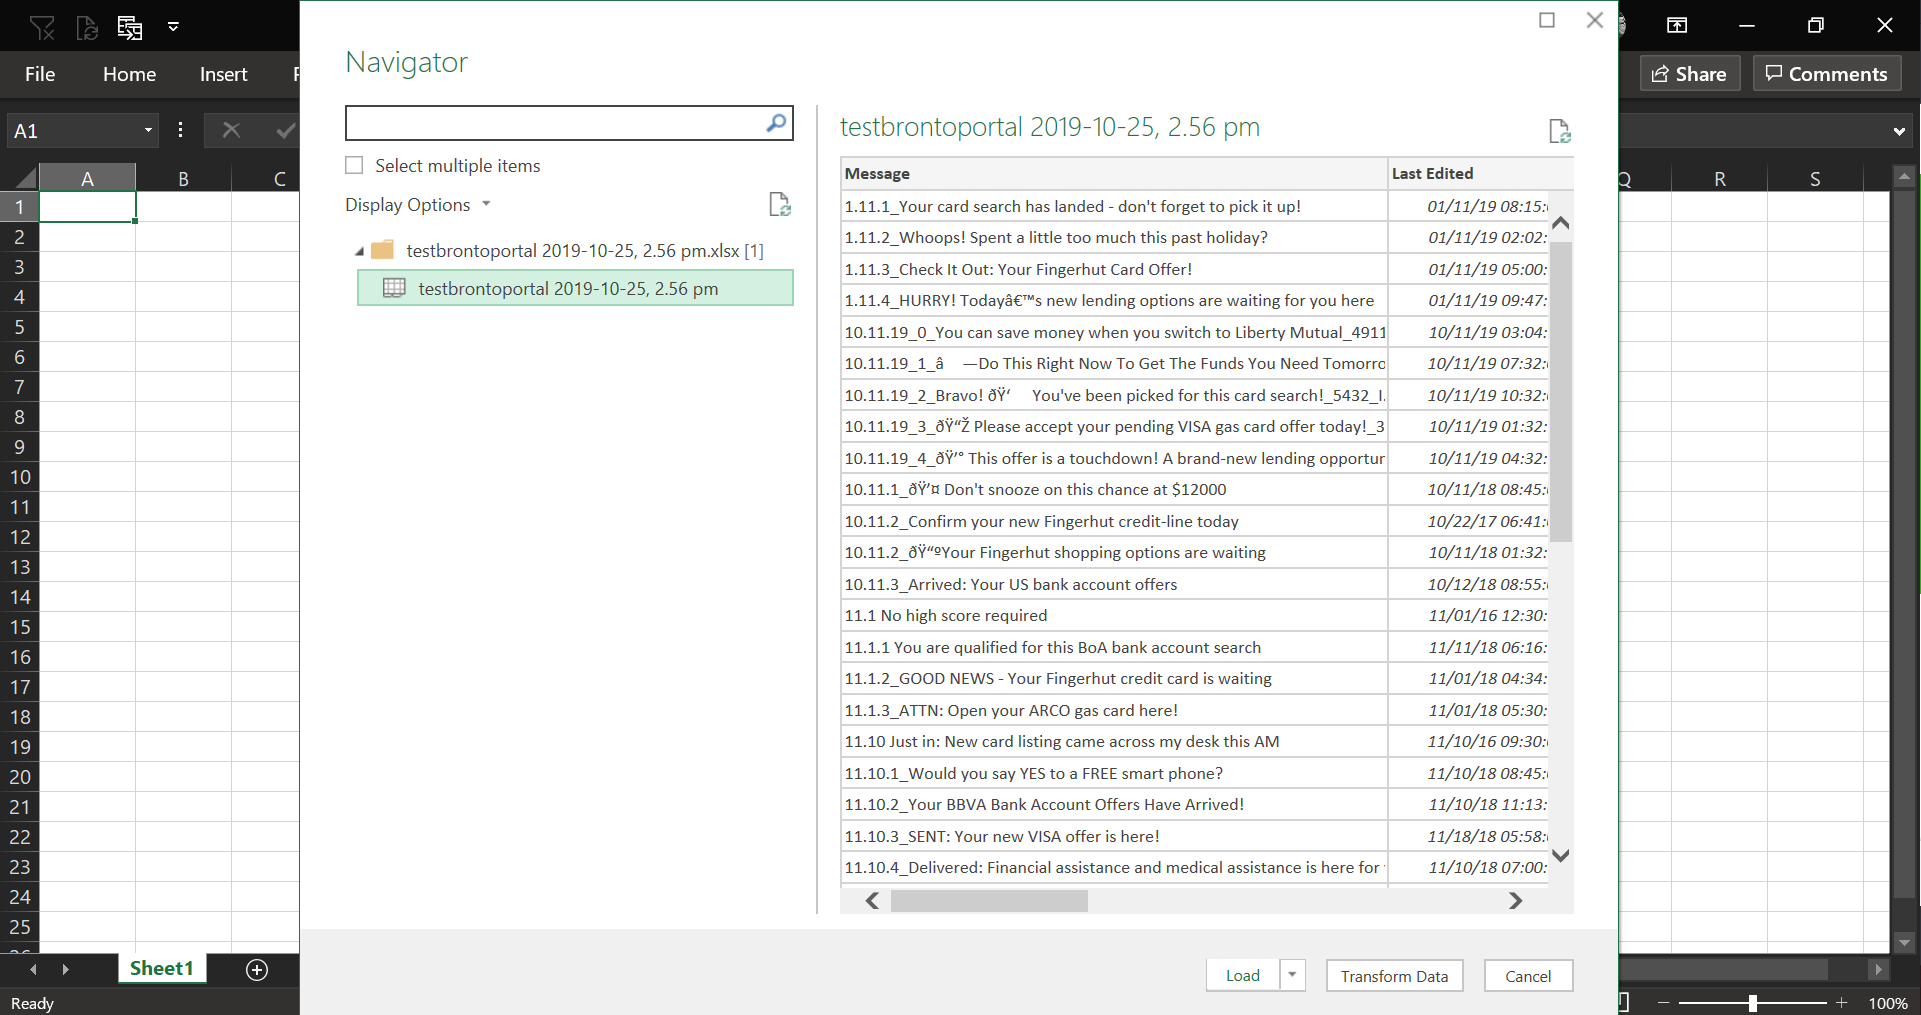Click the preview scroll right arrow

(x=1515, y=901)
